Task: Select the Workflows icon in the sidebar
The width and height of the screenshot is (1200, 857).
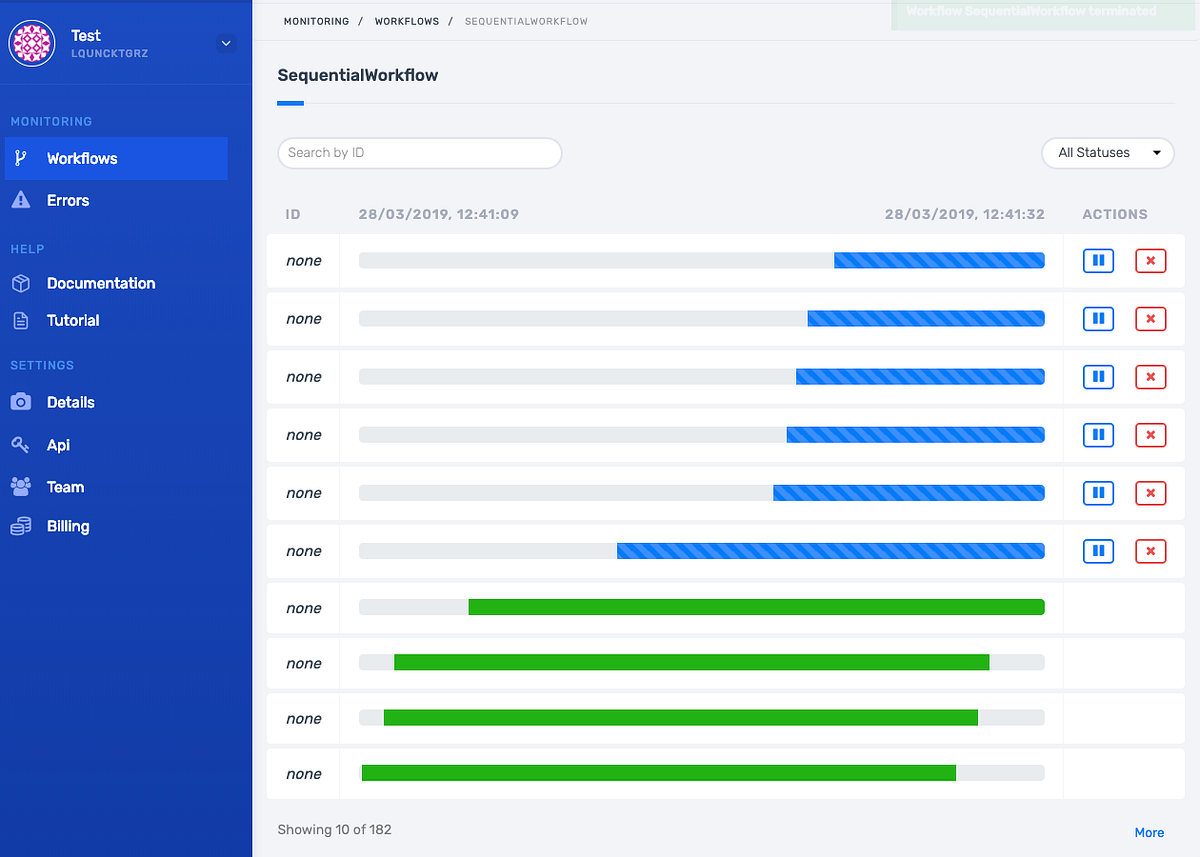Action: point(20,158)
